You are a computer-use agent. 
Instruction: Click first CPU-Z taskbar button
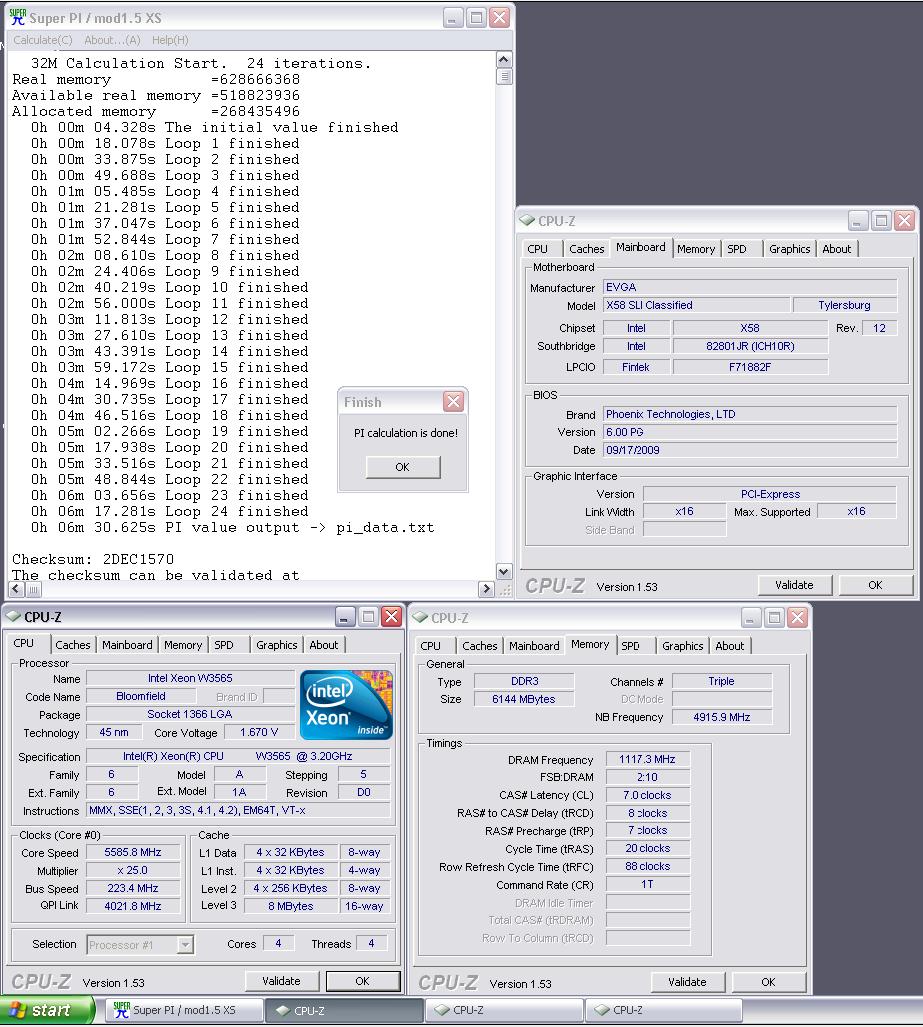[344, 1010]
